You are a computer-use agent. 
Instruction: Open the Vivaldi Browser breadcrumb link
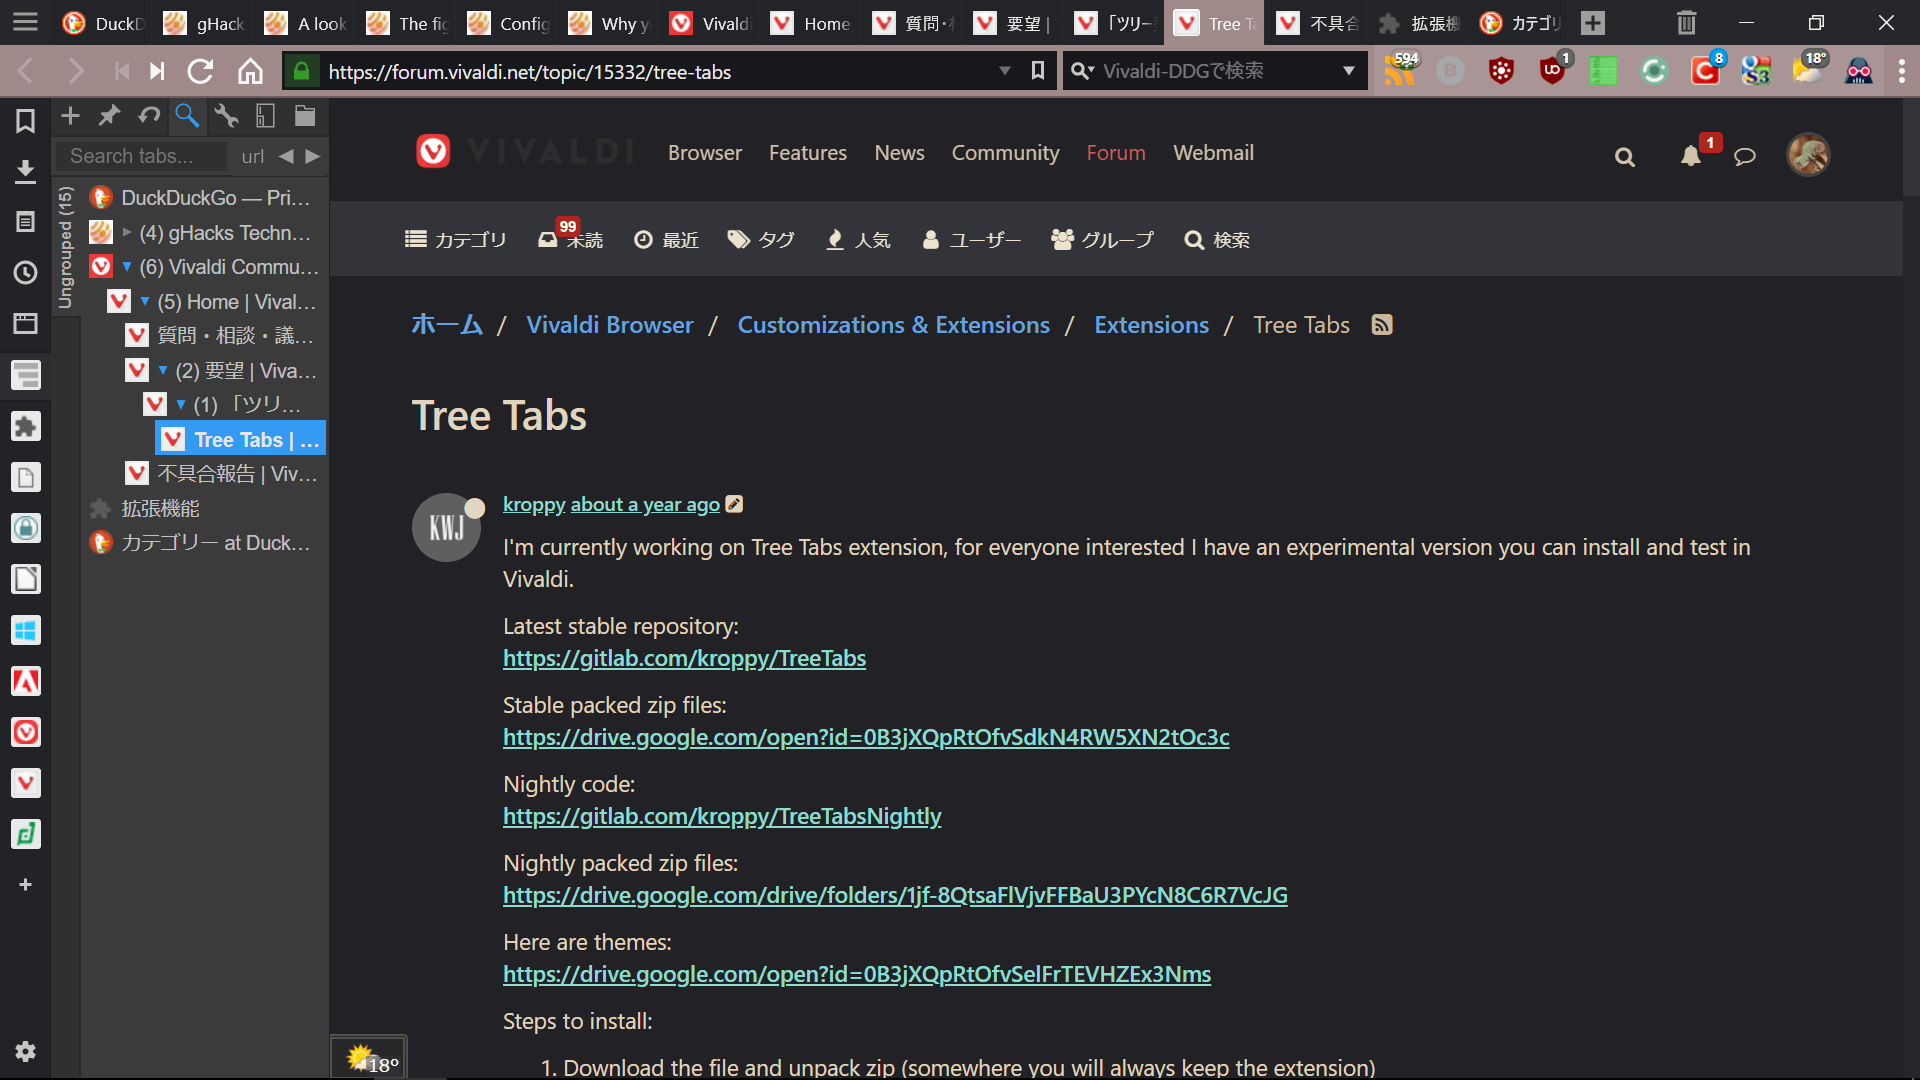point(609,325)
